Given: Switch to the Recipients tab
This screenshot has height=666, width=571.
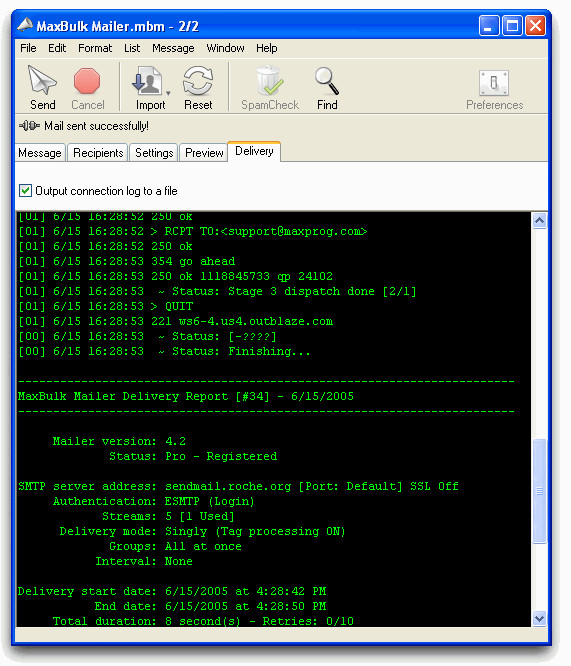Looking at the screenshot, I should tap(98, 152).
